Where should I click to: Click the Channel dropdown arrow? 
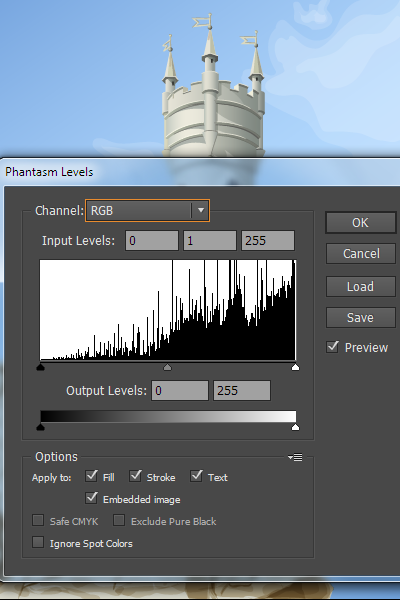click(x=201, y=210)
